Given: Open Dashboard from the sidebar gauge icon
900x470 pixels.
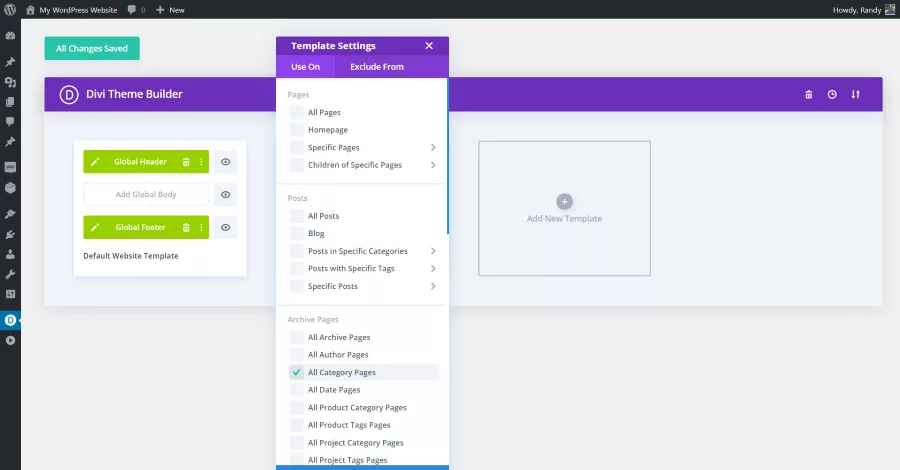Looking at the screenshot, I should pos(10,36).
